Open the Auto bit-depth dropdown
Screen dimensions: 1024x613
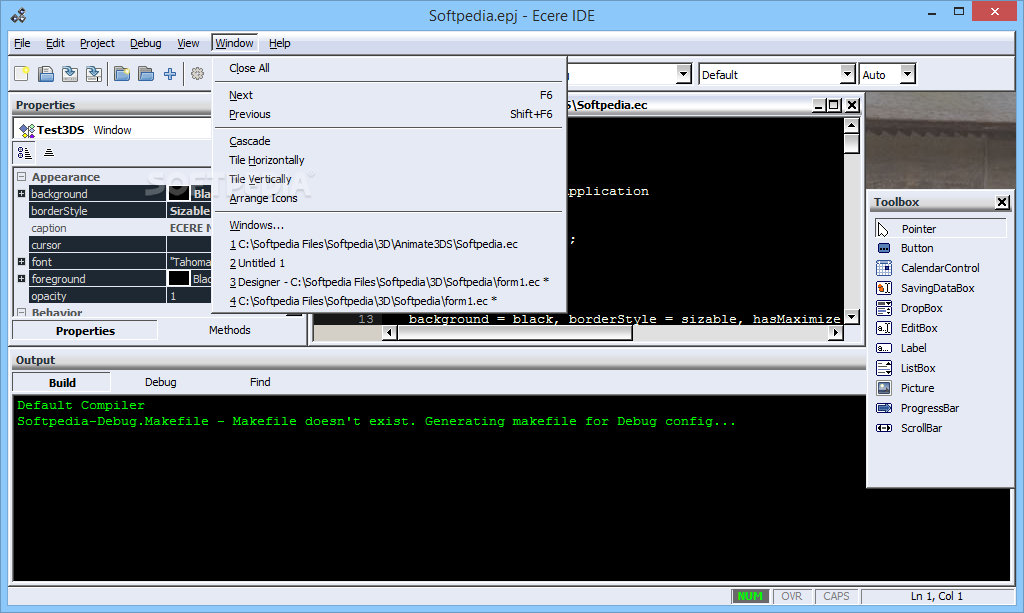click(x=907, y=74)
